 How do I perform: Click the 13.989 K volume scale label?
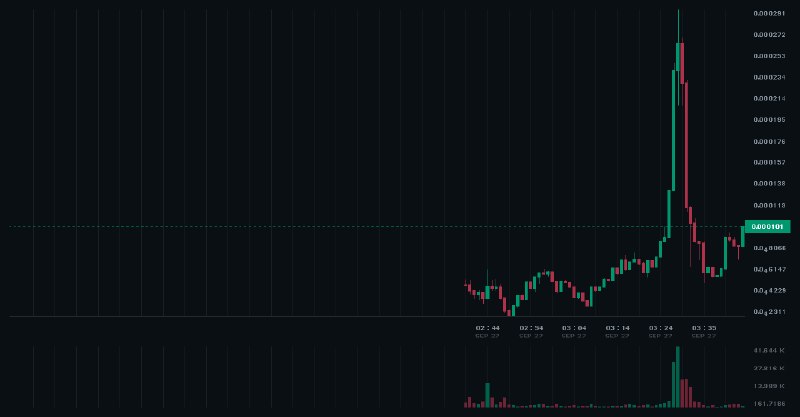point(769,386)
